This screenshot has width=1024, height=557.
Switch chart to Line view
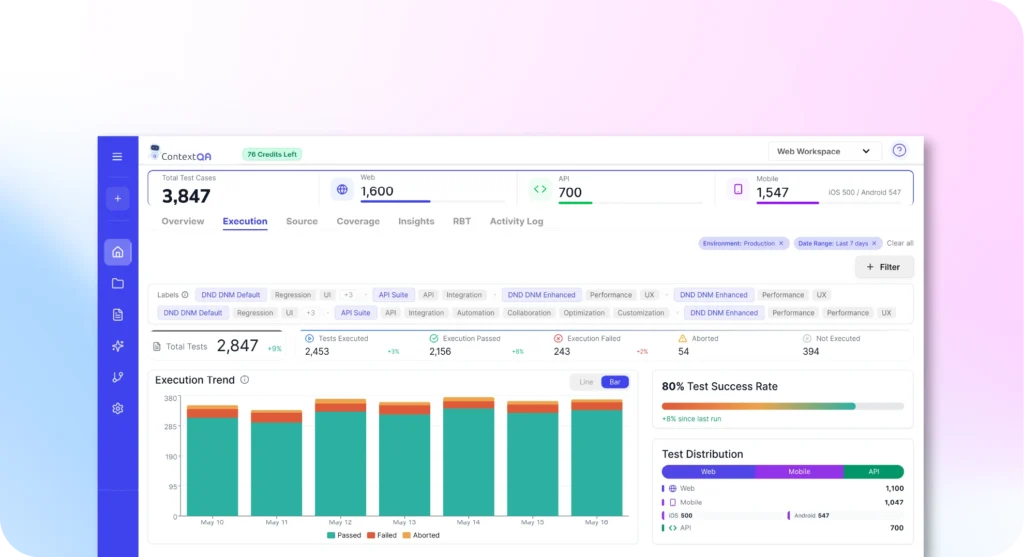(586, 382)
